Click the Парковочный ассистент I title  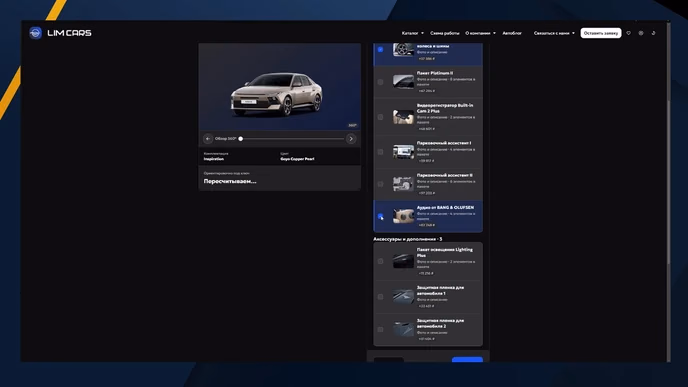click(x=444, y=143)
